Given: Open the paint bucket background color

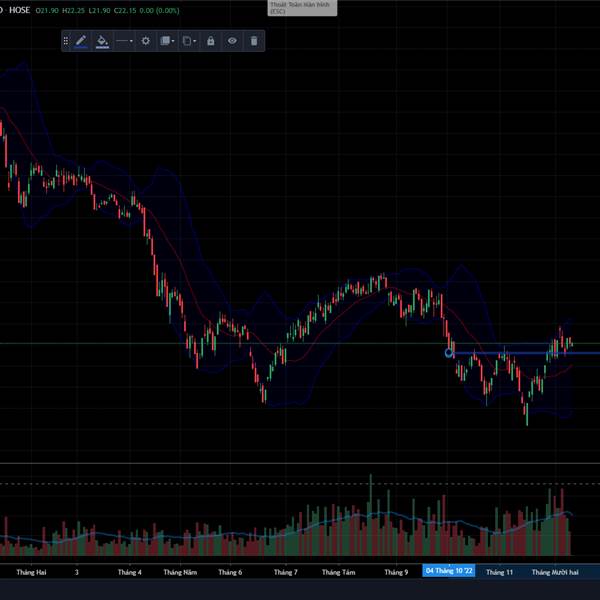Looking at the screenshot, I should pos(102,41).
